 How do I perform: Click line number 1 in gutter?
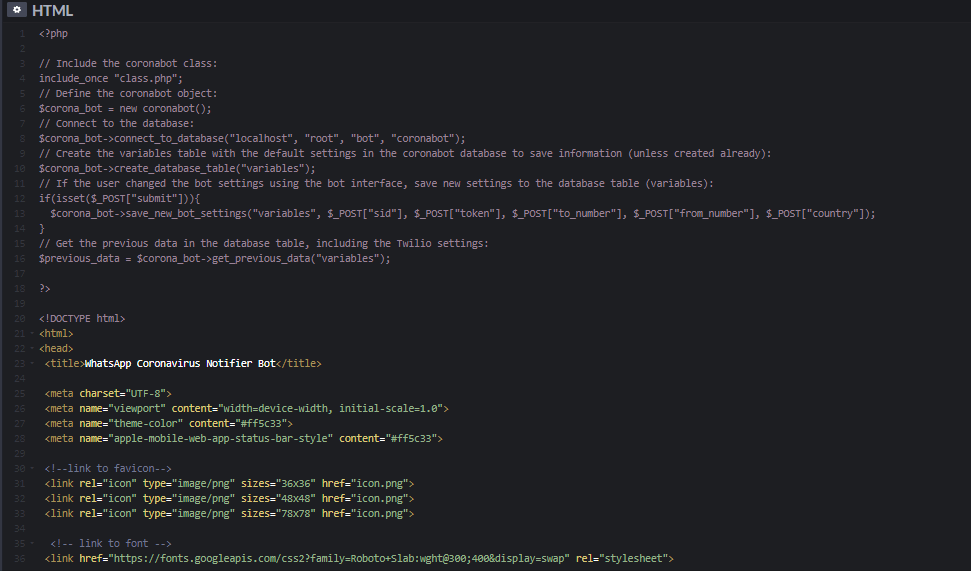click(20, 33)
